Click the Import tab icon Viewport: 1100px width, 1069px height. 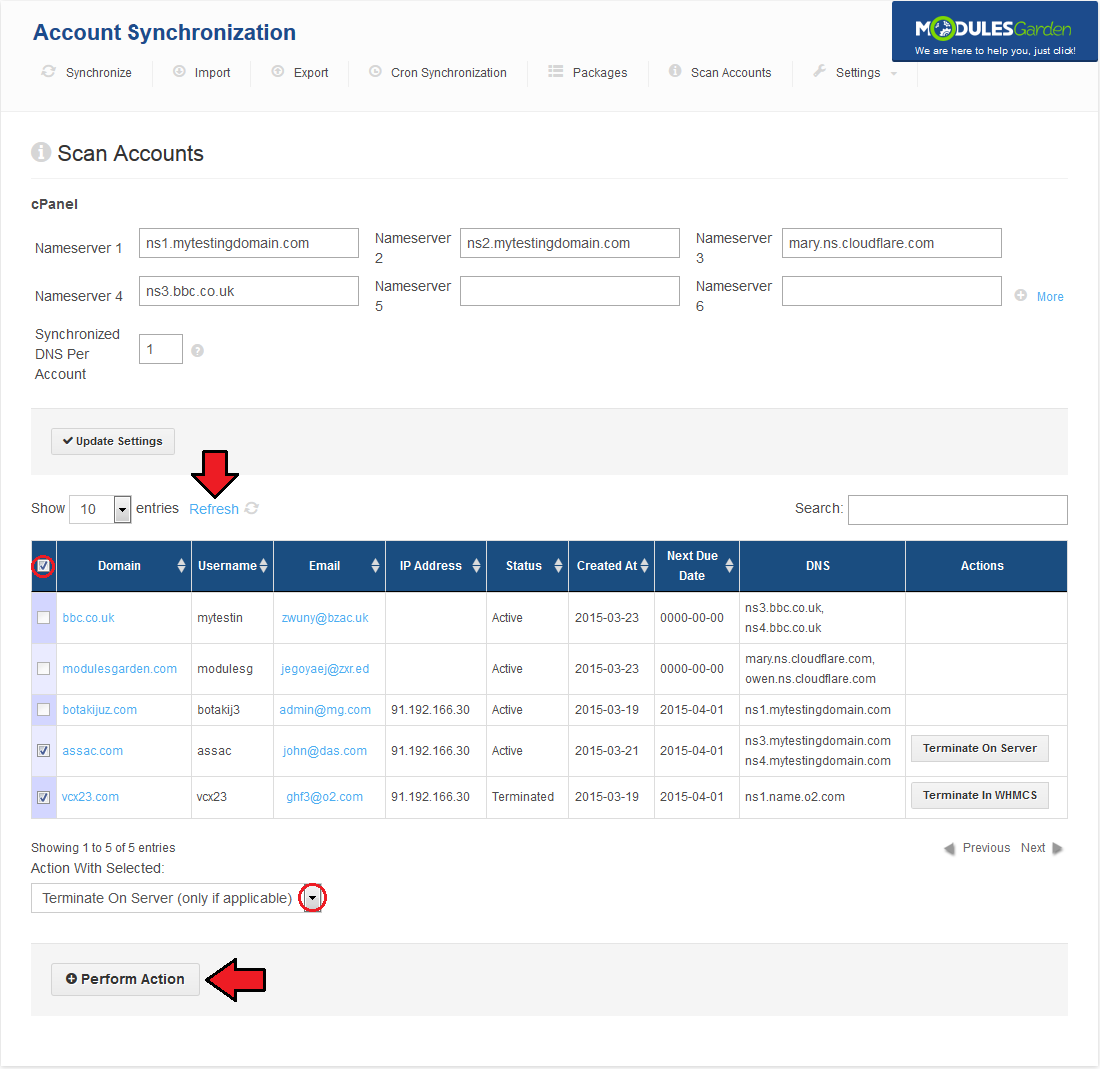tap(180, 72)
